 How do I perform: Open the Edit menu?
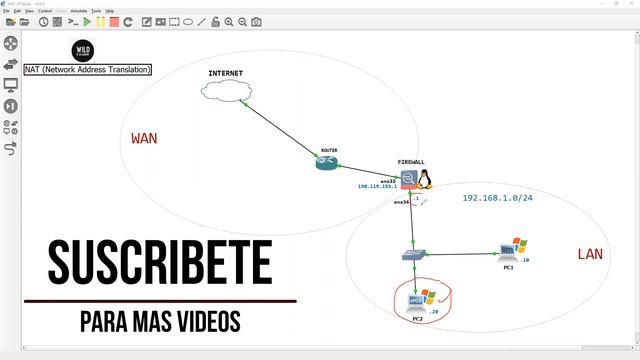point(17,11)
